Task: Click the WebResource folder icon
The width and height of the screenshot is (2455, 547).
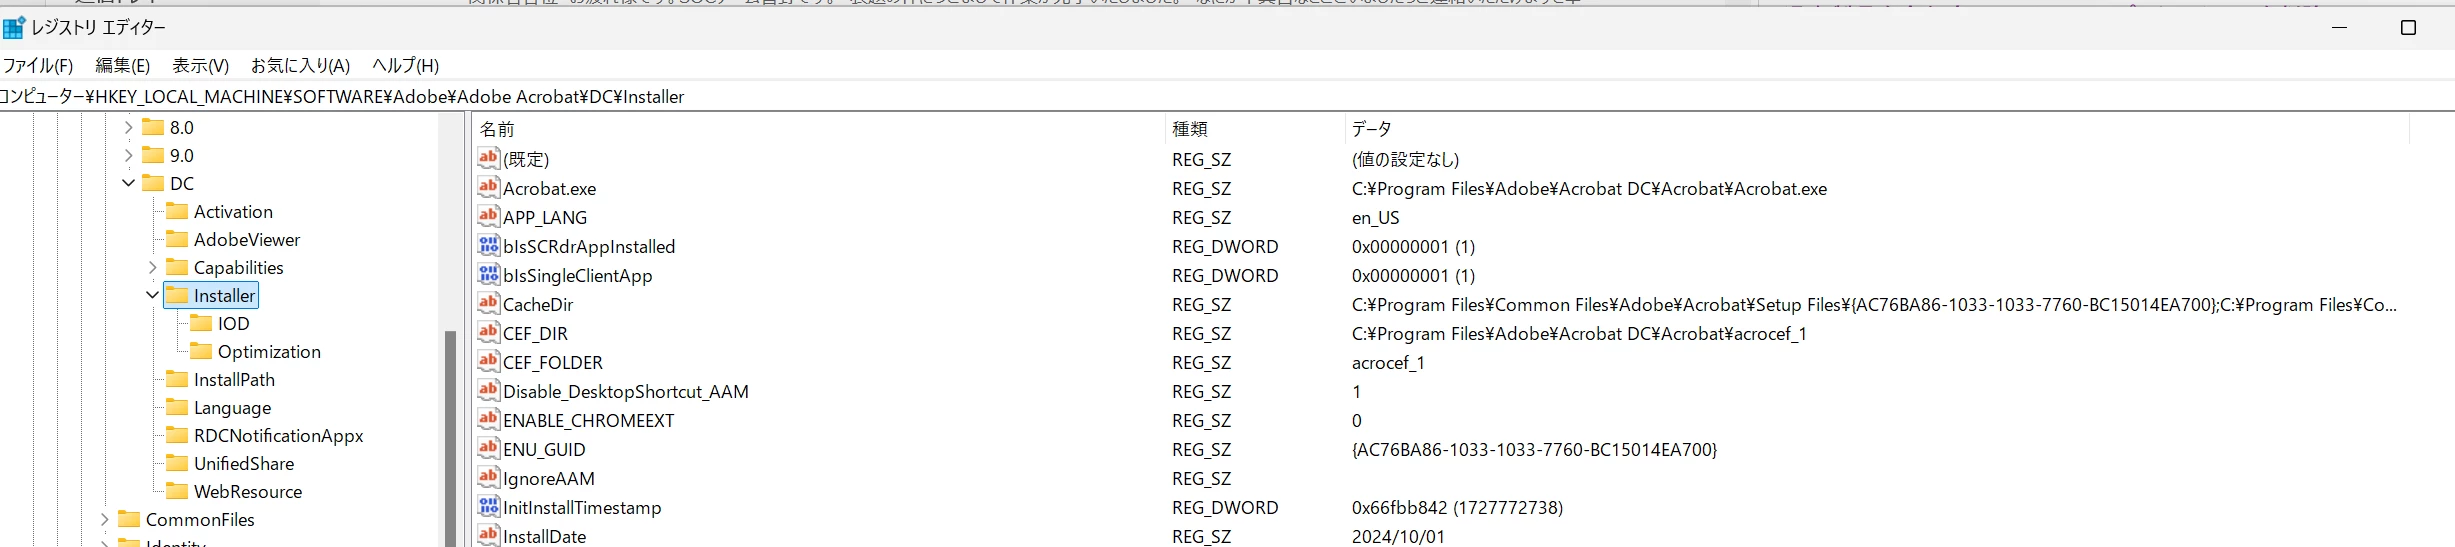Action: 177,491
